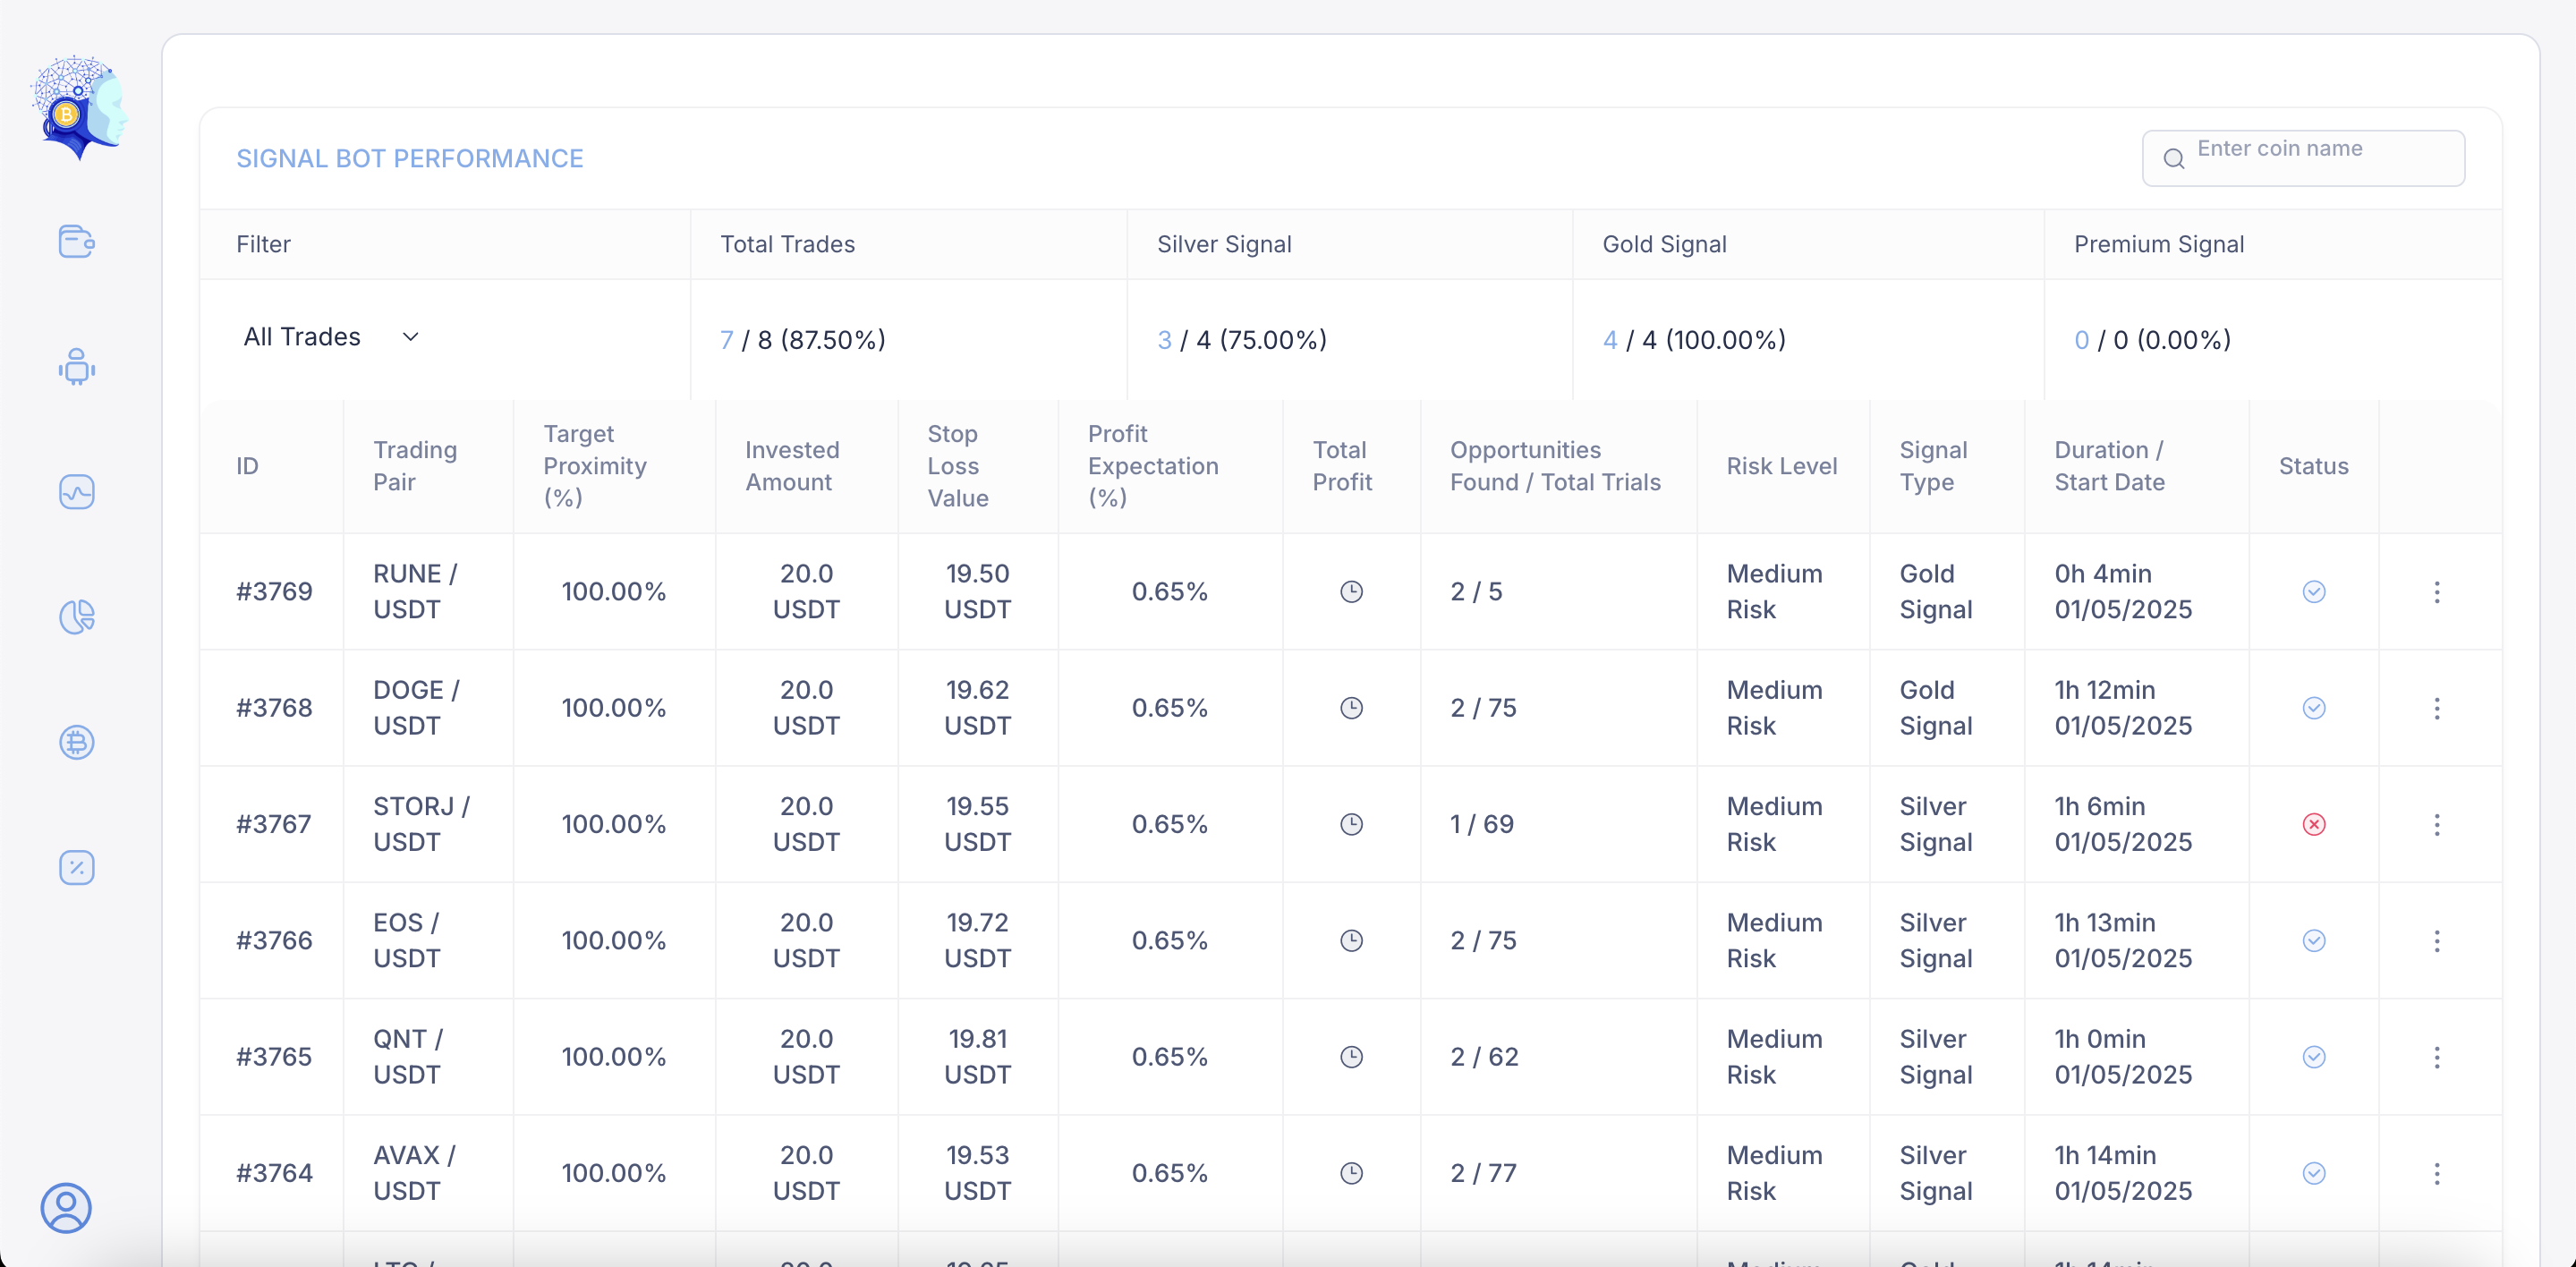
Task: Open the options menu for trade #3766
Action: tap(2437, 941)
